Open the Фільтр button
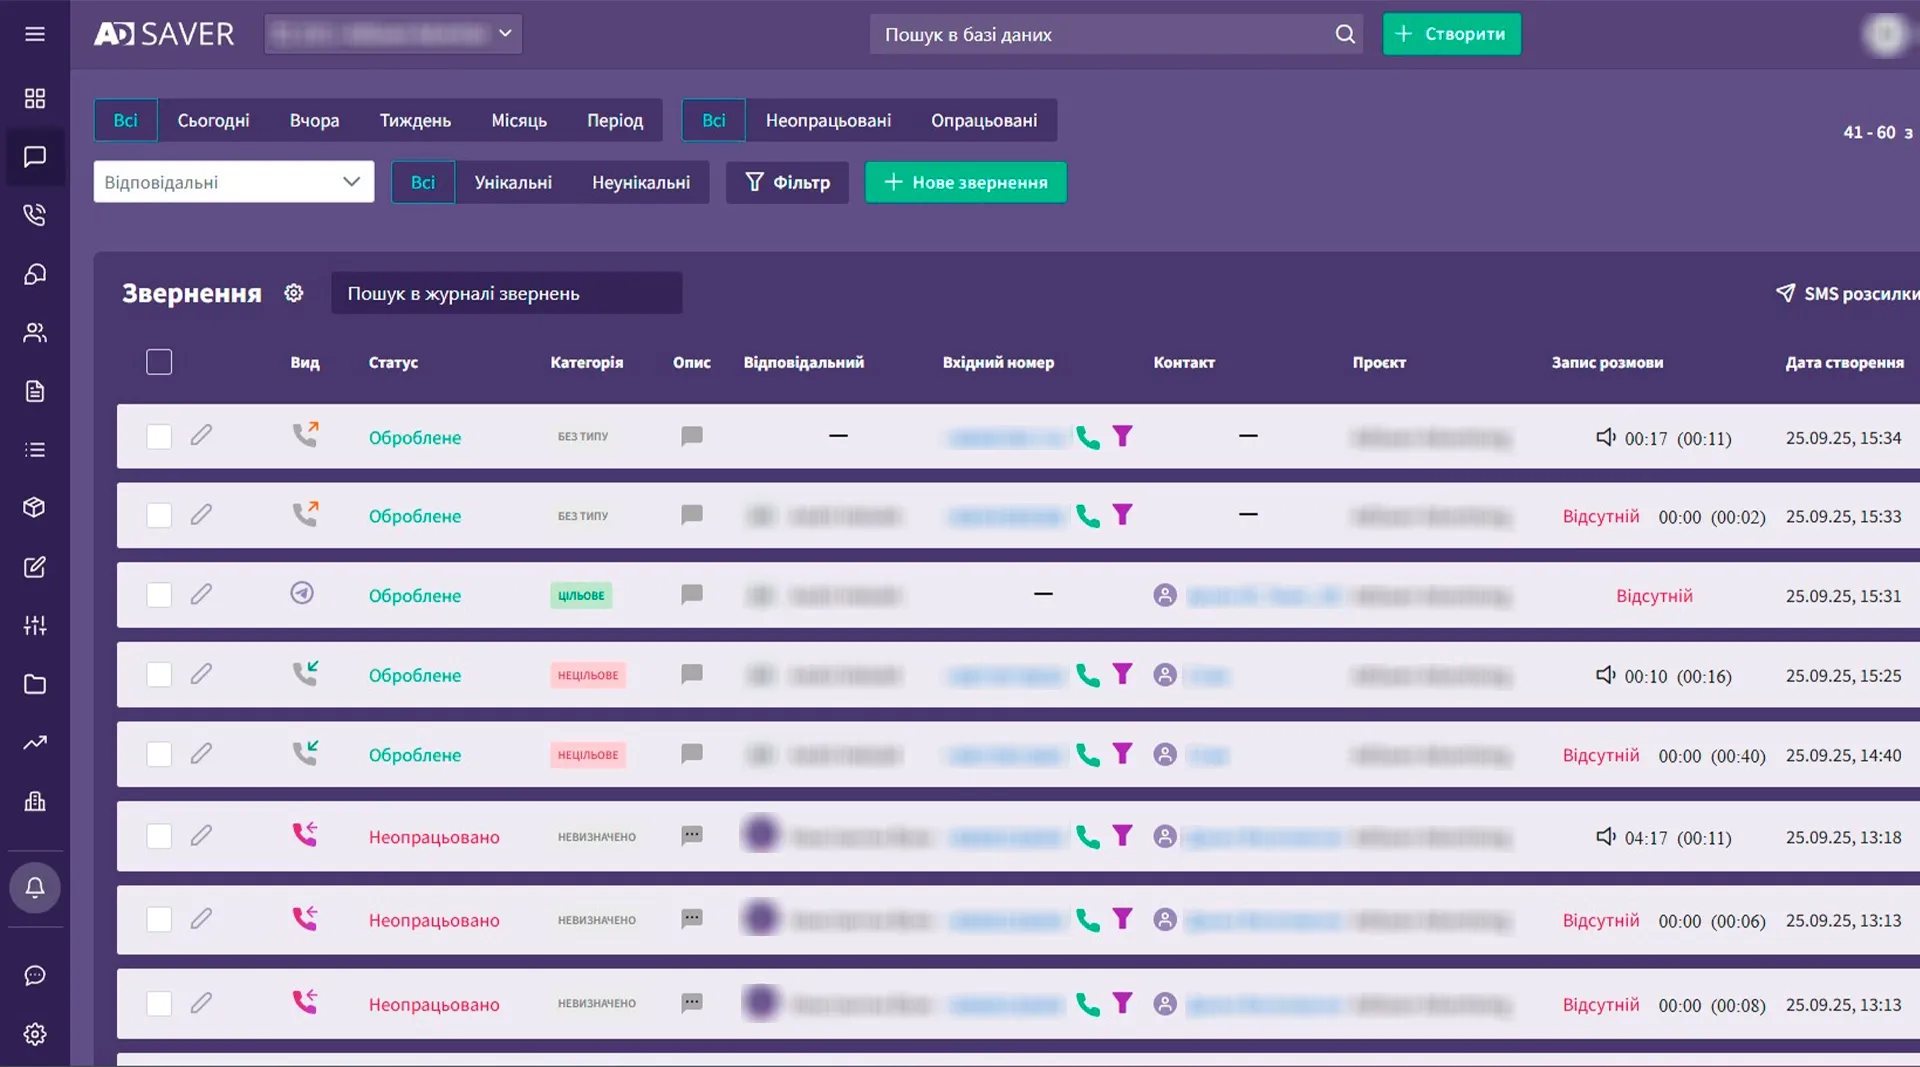Viewport: 1920px width, 1067px height. coord(788,182)
